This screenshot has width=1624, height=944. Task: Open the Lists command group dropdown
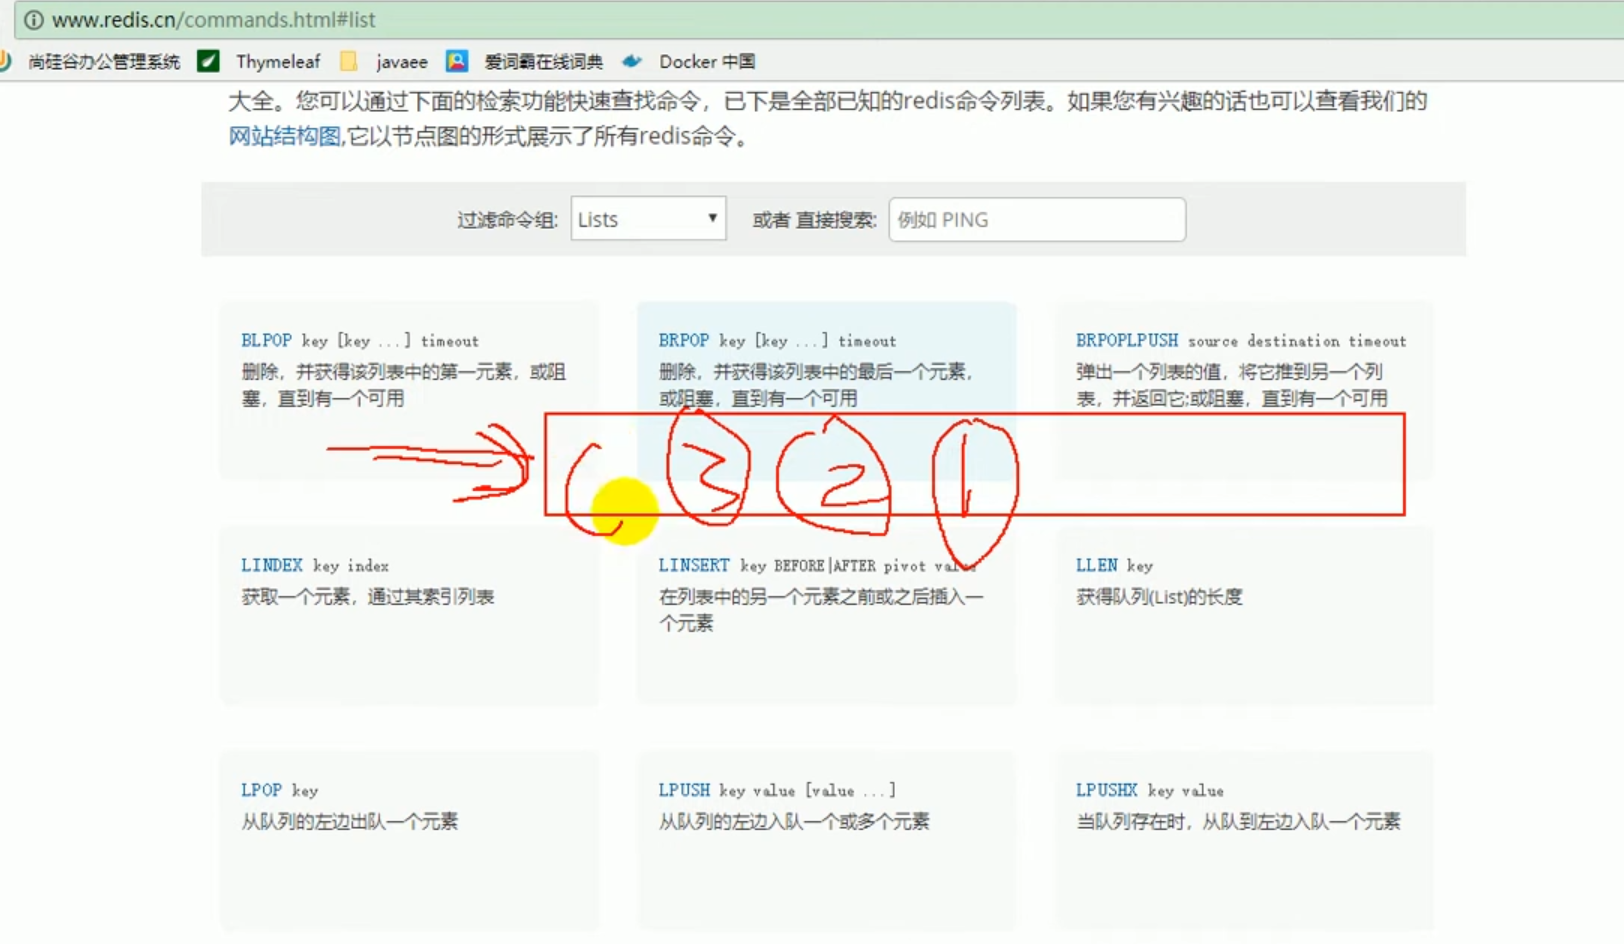coord(647,219)
